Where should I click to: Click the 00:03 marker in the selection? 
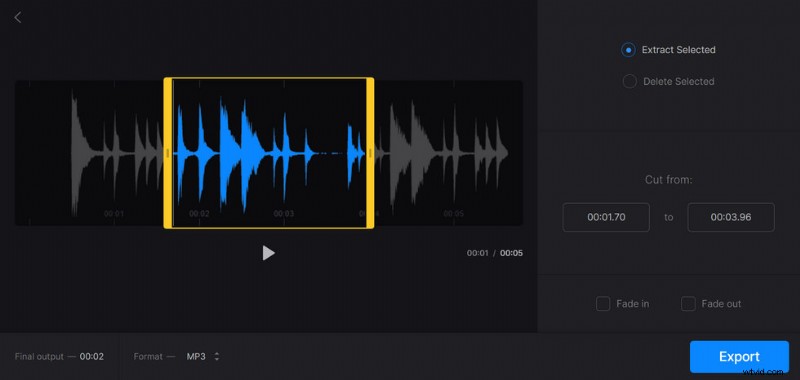tap(284, 214)
